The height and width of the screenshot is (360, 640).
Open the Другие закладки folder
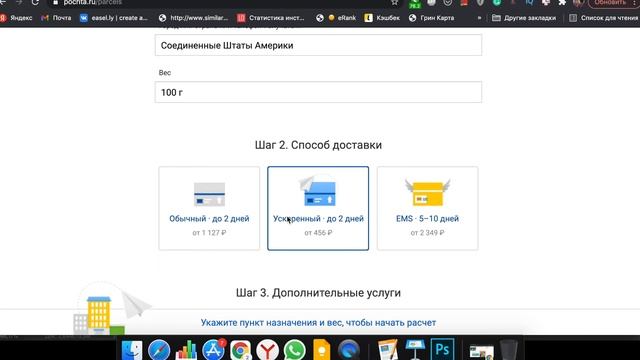coord(524,18)
